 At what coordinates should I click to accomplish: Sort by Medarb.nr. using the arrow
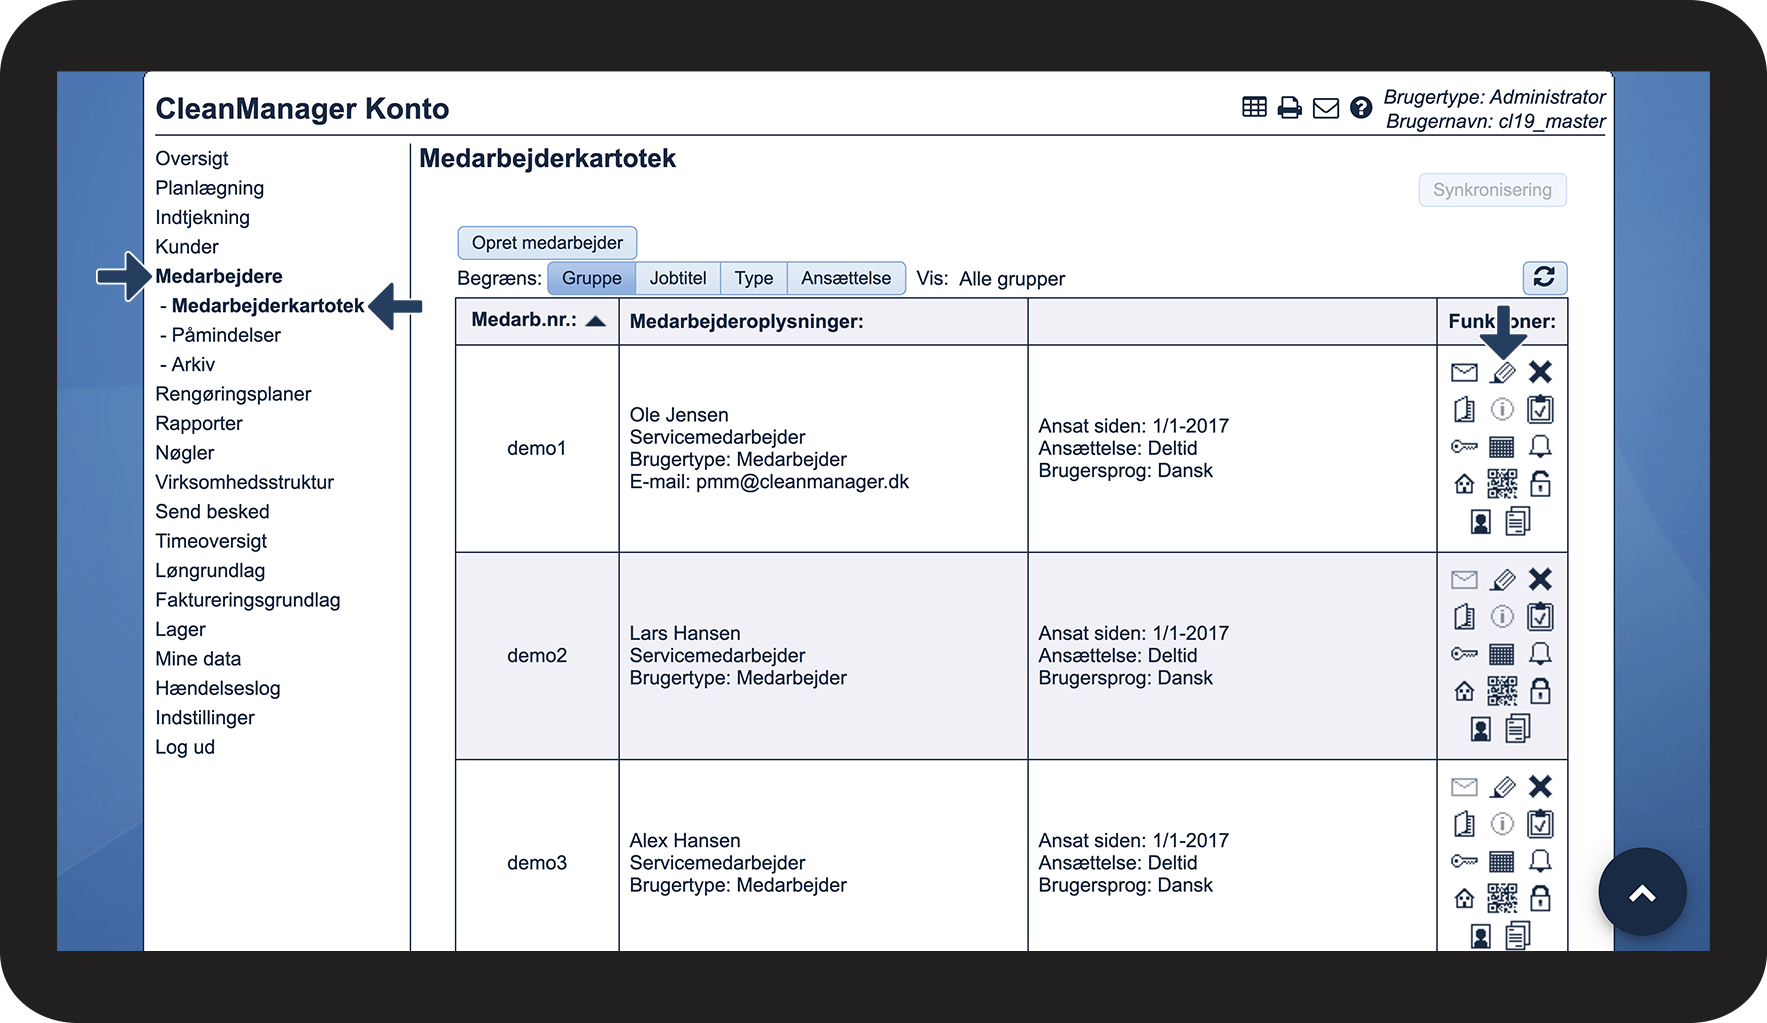coord(595,321)
